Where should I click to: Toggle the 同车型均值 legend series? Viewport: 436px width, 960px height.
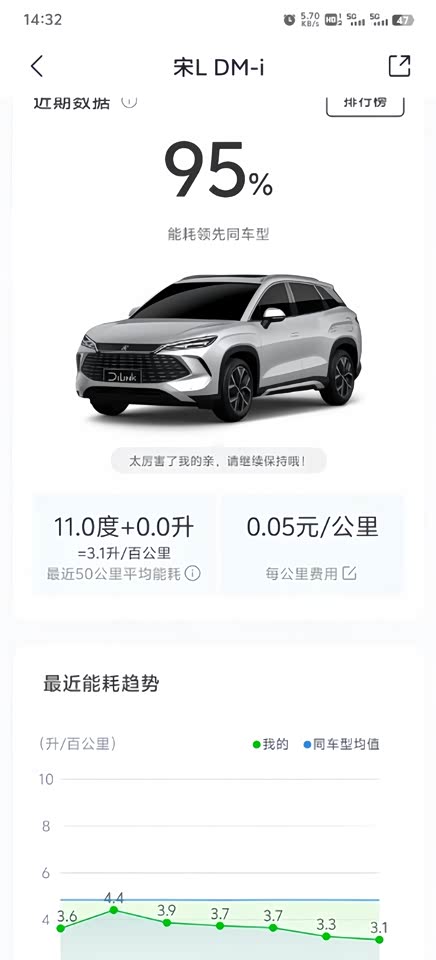[341, 744]
